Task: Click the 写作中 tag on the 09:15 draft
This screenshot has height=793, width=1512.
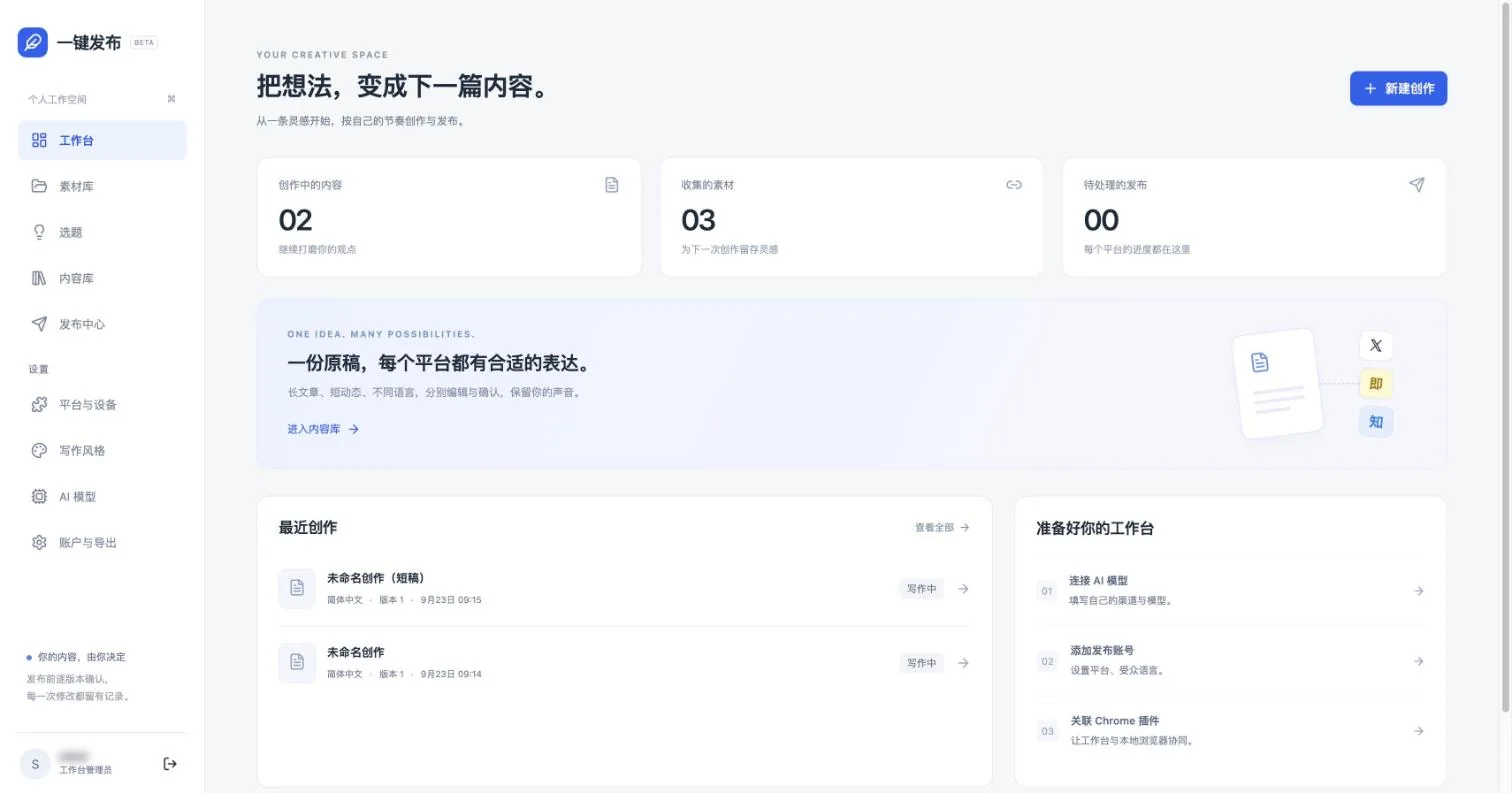Action: 921,589
